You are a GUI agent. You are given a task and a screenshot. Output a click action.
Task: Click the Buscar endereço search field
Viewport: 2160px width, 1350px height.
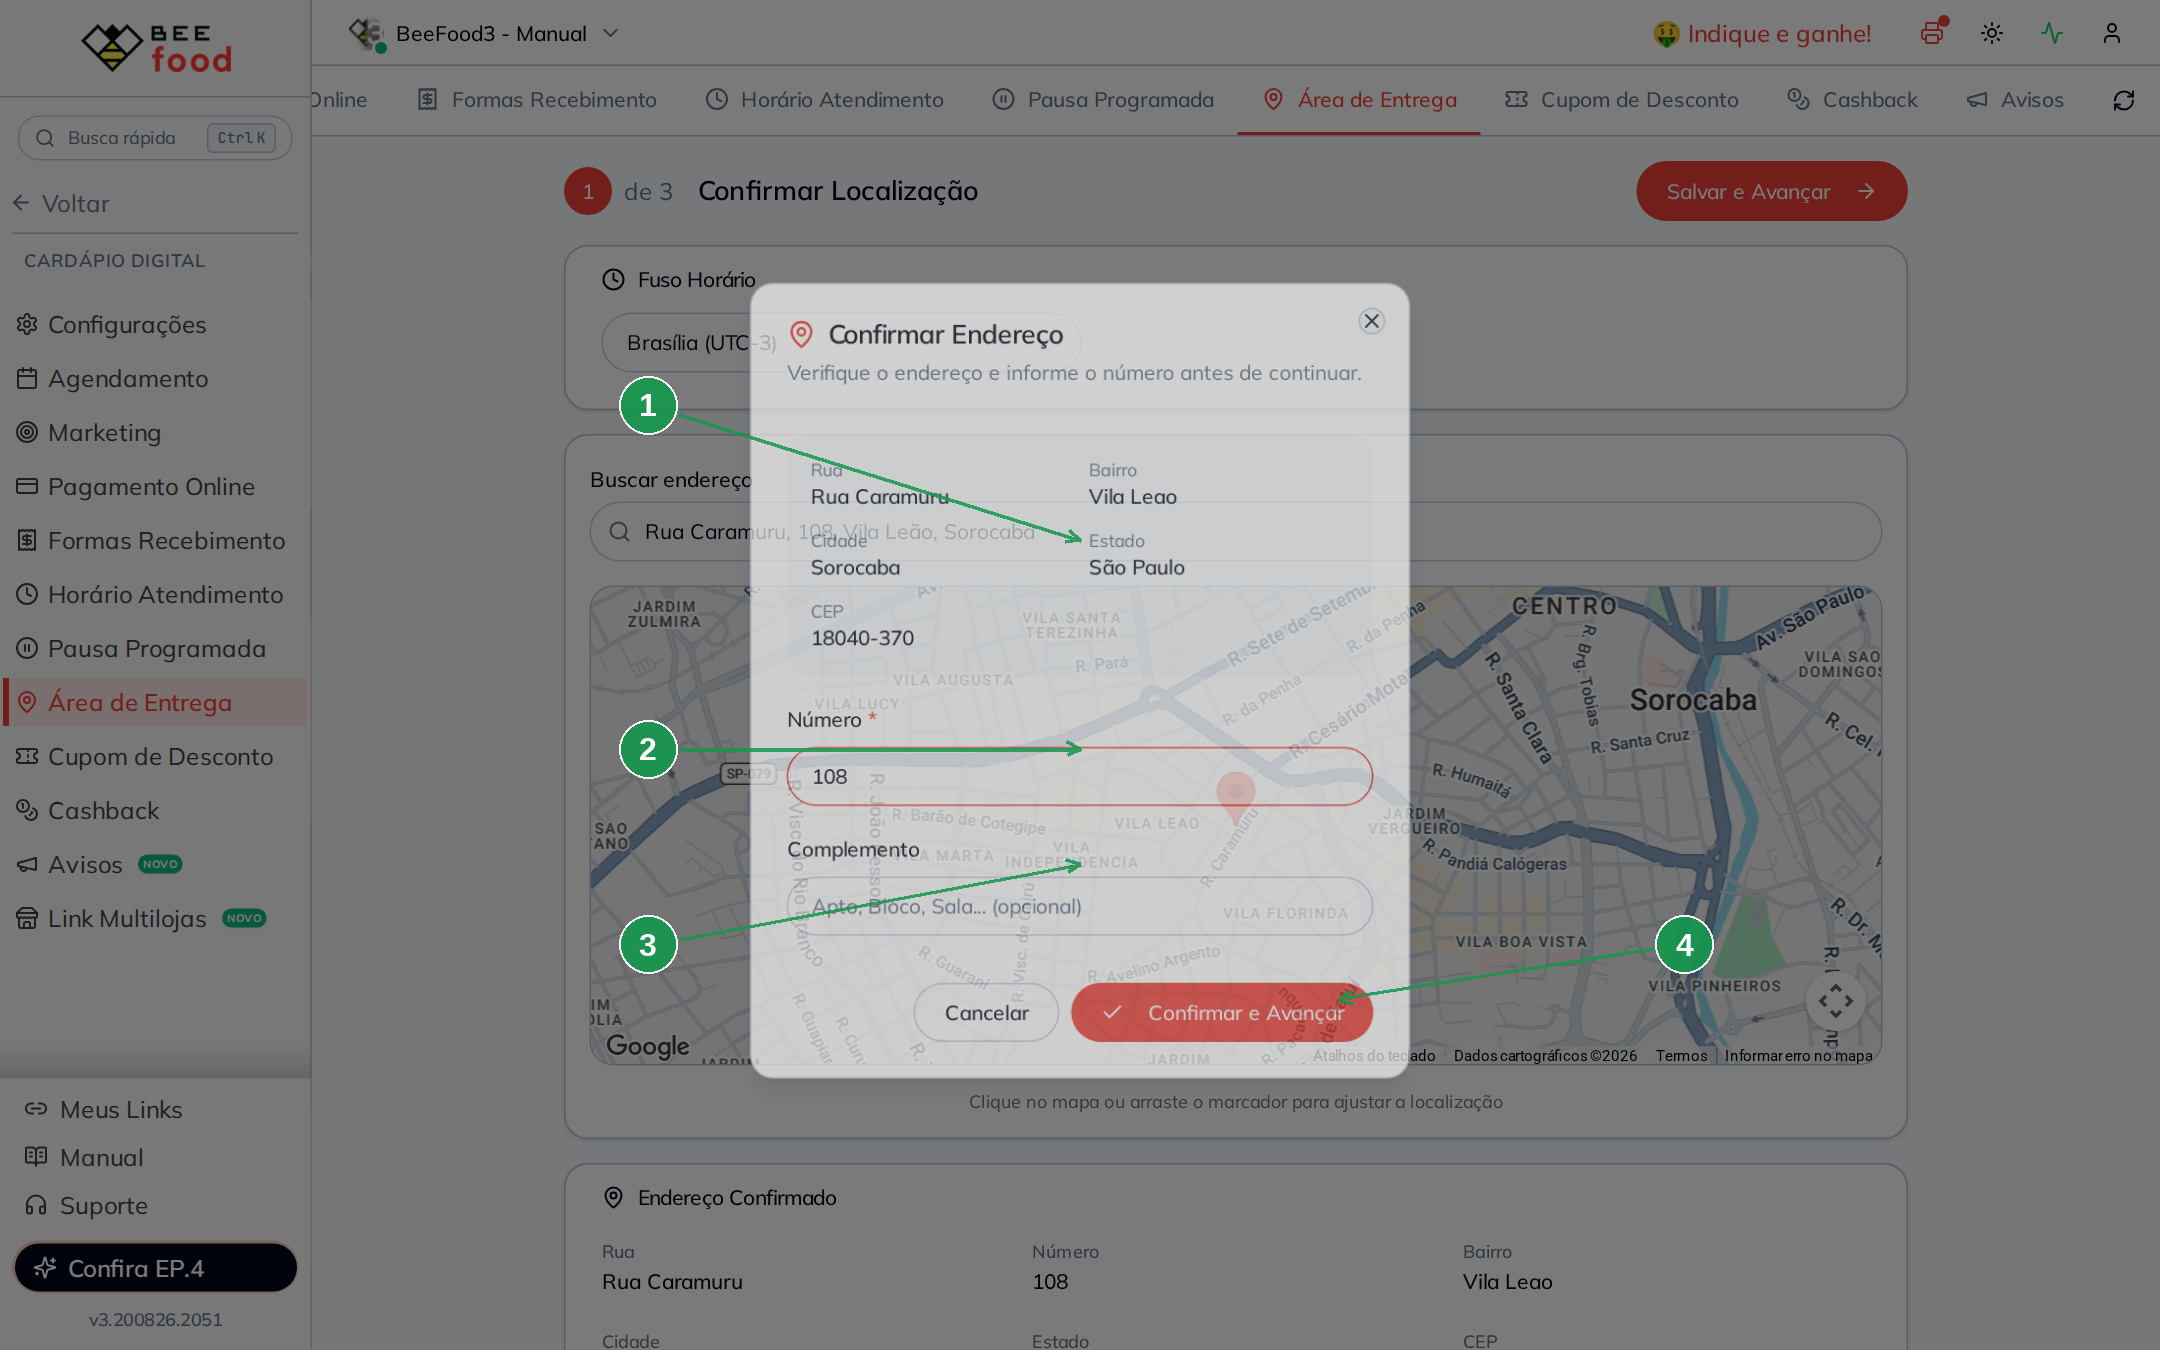(1236, 532)
